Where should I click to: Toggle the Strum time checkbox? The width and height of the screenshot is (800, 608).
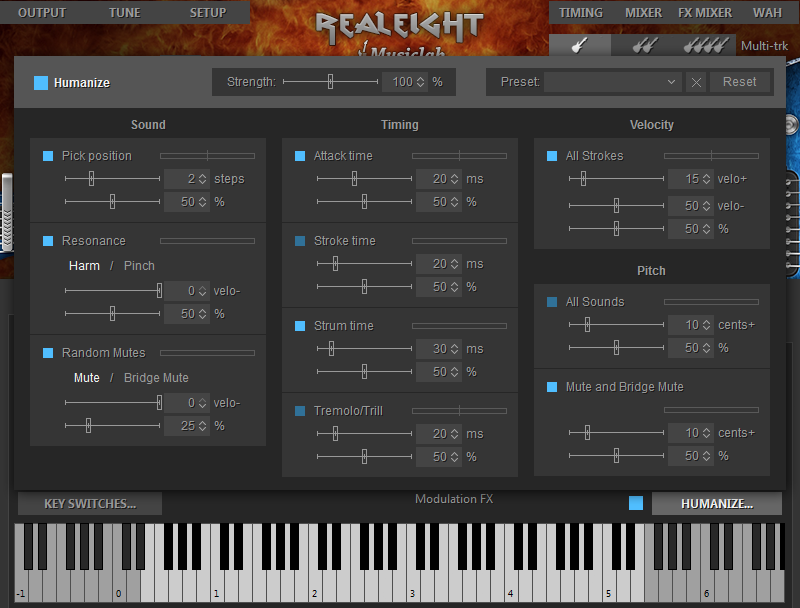pyautogui.click(x=300, y=326)
